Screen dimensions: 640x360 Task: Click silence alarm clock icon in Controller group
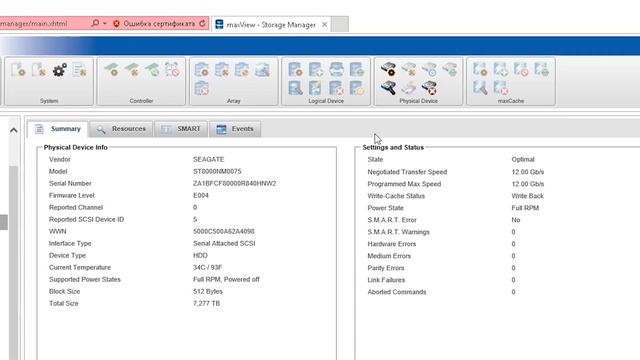point(172,70)
